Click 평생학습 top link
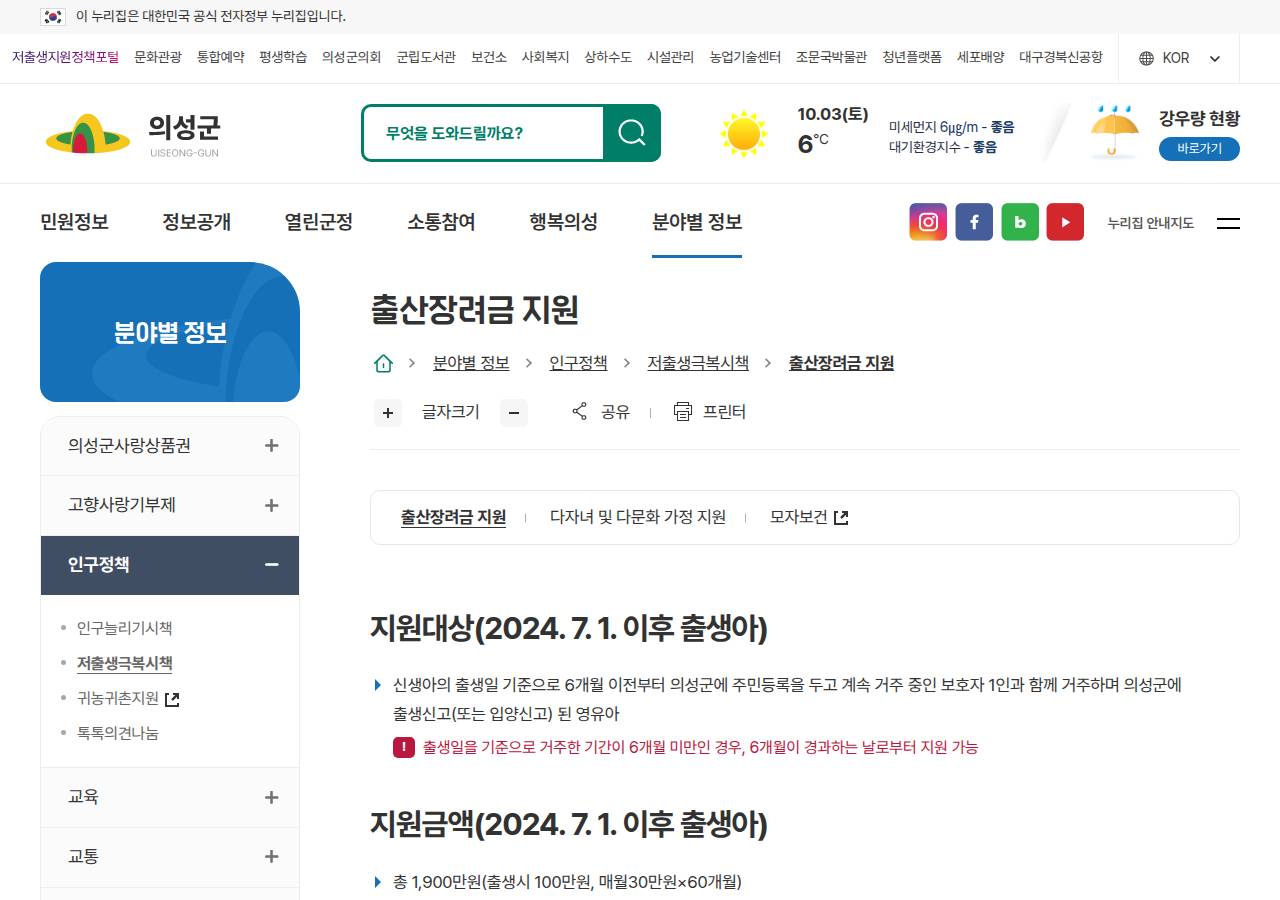 tap(283, 58)
